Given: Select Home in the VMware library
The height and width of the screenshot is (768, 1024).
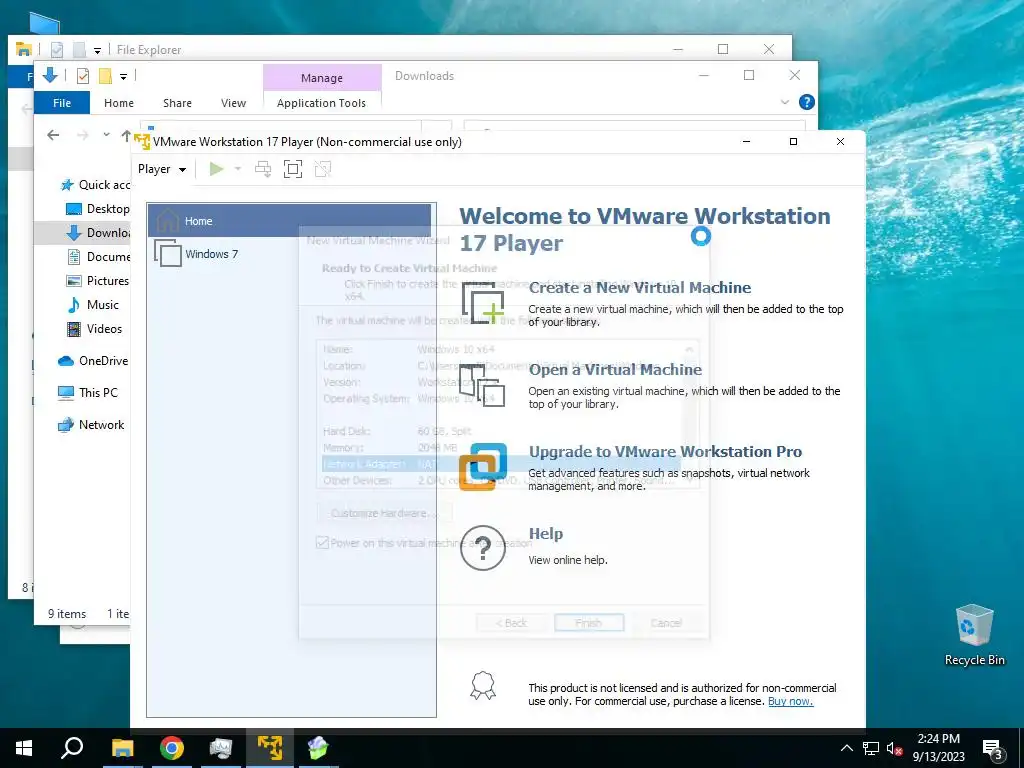Looking at the screenshot, I should 289,221.
